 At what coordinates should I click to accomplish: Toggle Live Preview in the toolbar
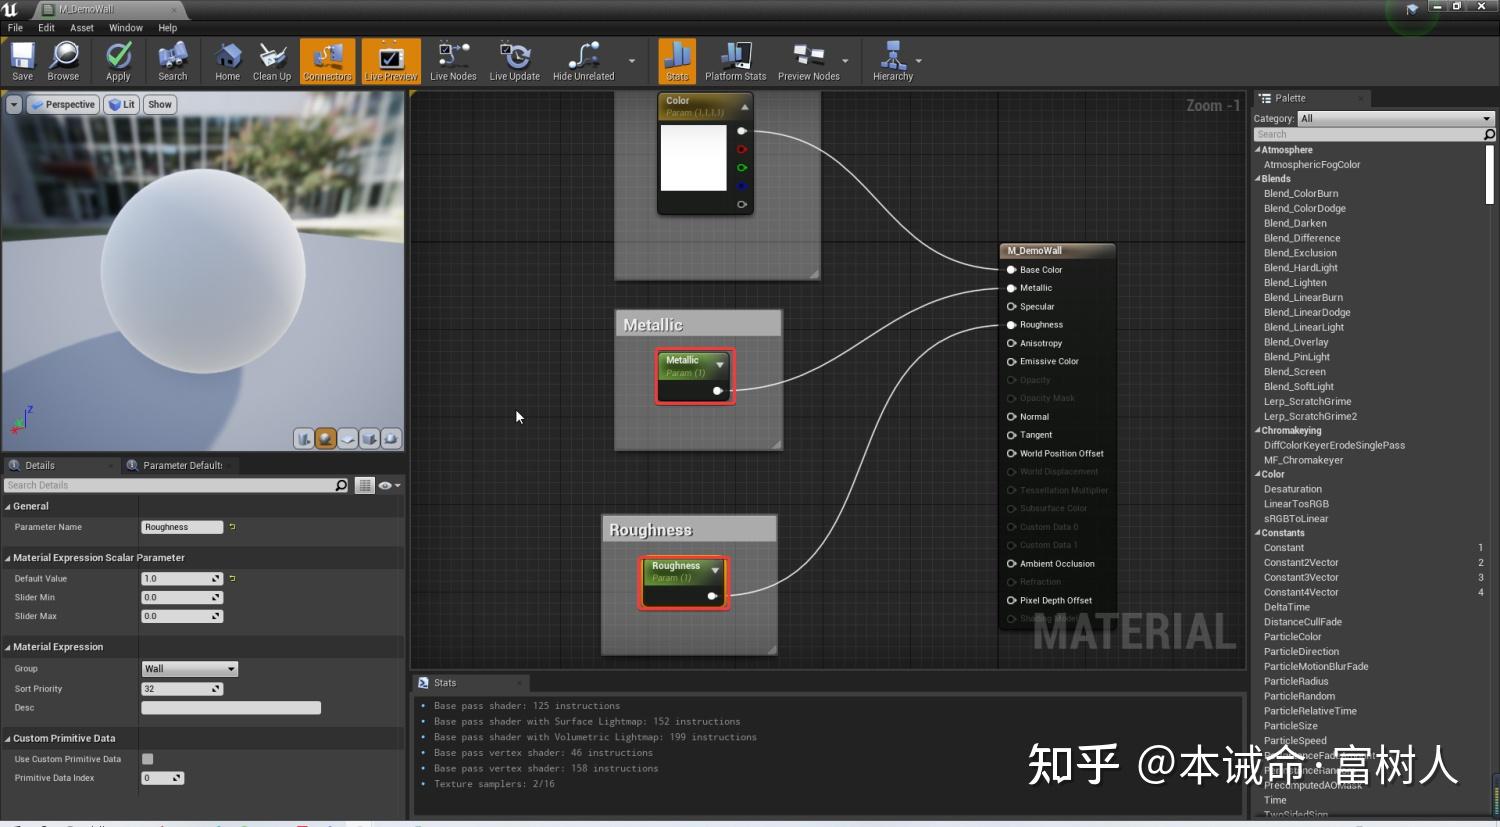click(390, 60)
